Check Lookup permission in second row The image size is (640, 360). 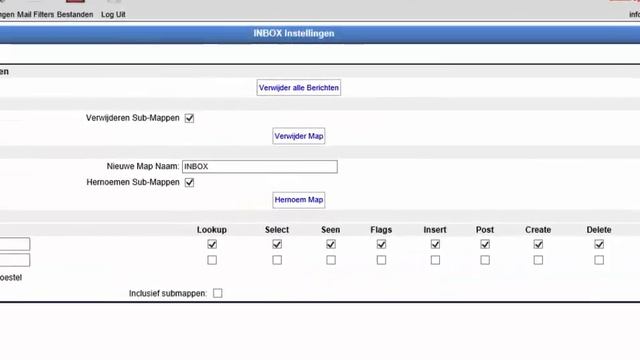pyautogui.click(x=212, y=260)
